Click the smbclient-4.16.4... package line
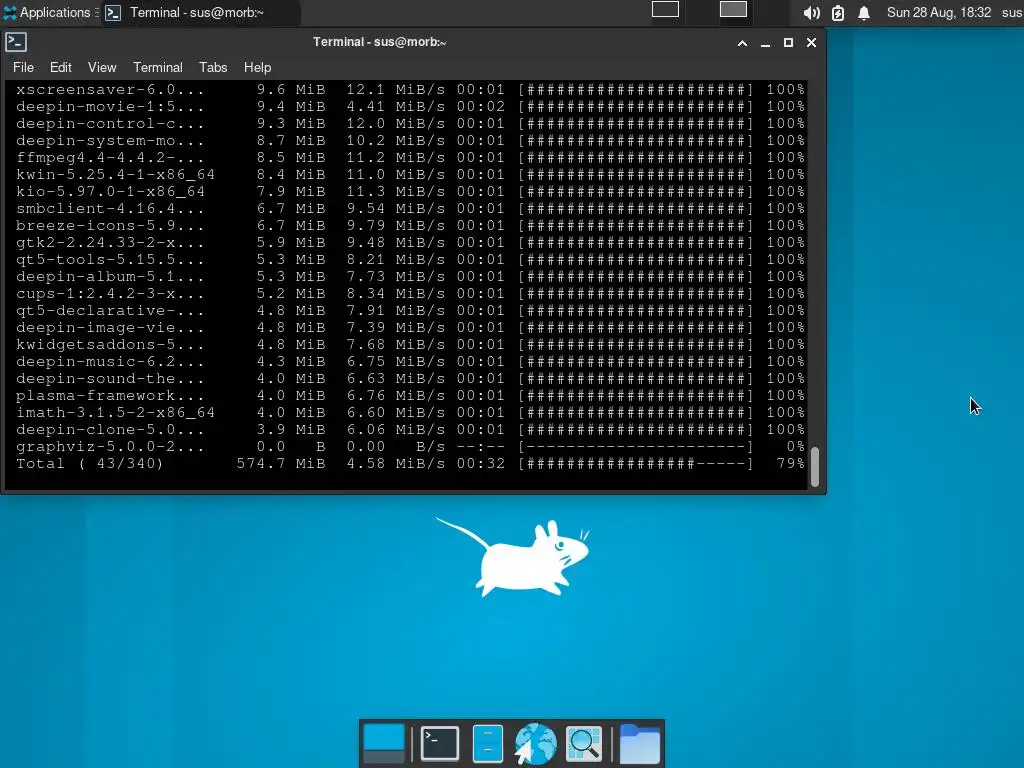Screen dimensions: 1024x768 click(410, 208)
